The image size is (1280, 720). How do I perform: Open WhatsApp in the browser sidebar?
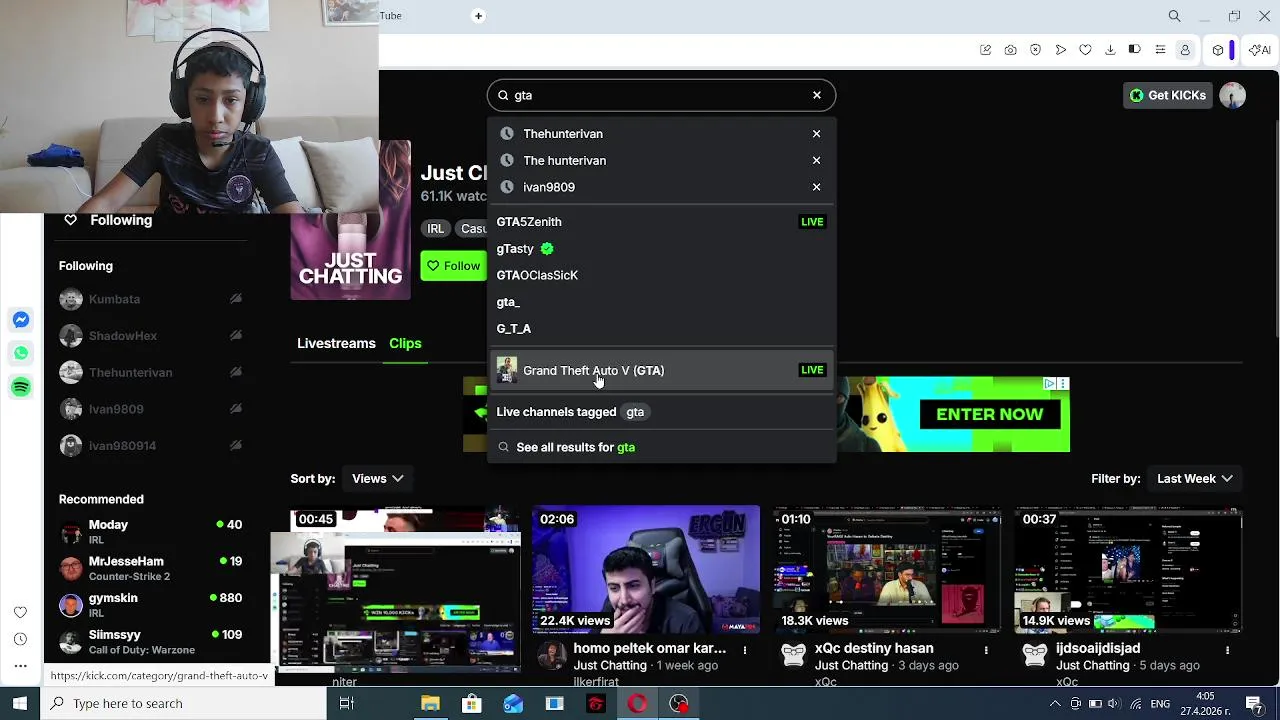[21, 353]
